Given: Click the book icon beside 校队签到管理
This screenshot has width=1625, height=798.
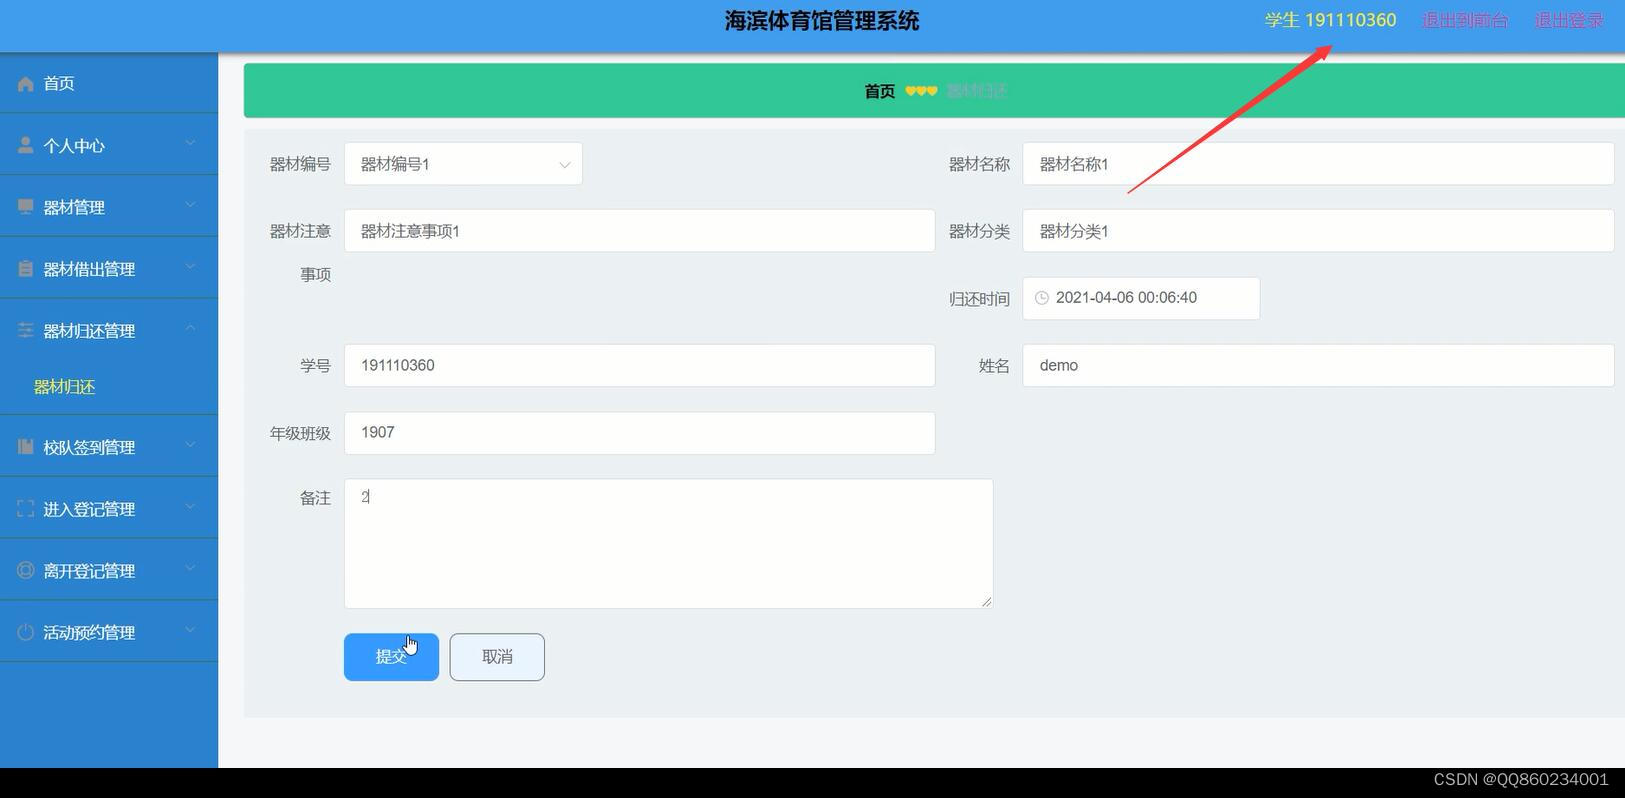Looking at the screenshot, I should (26, 447).
